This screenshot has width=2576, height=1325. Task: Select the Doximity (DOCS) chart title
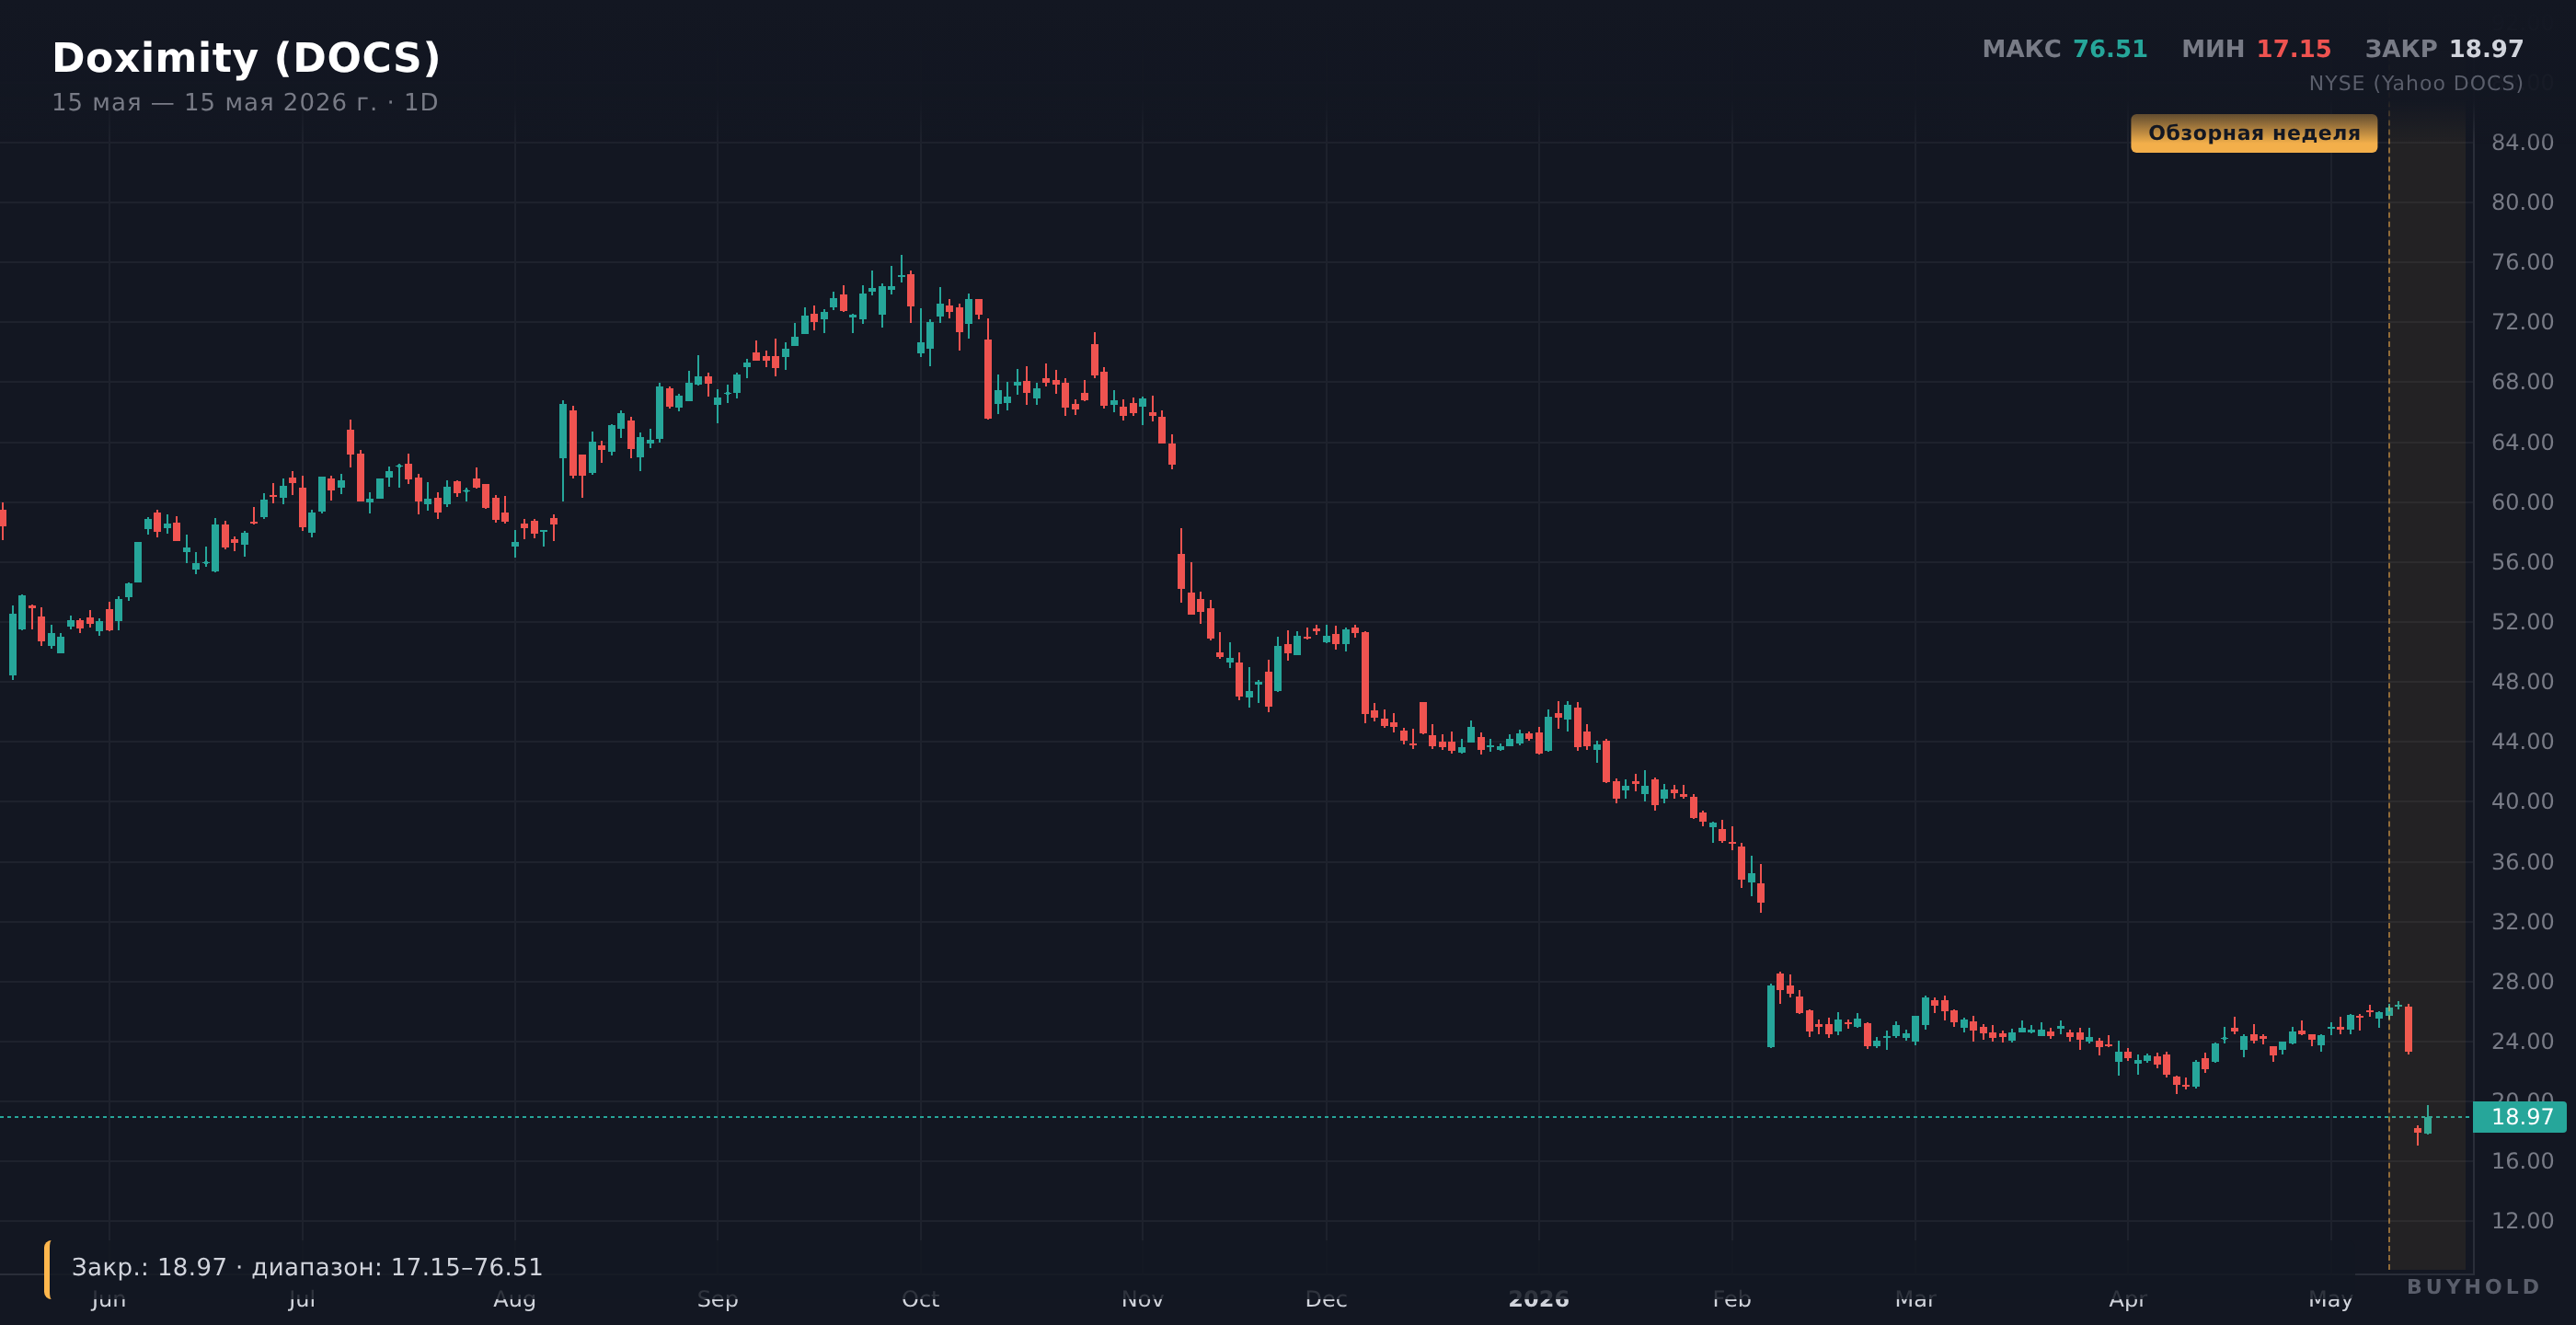click(x=246, y=58)
